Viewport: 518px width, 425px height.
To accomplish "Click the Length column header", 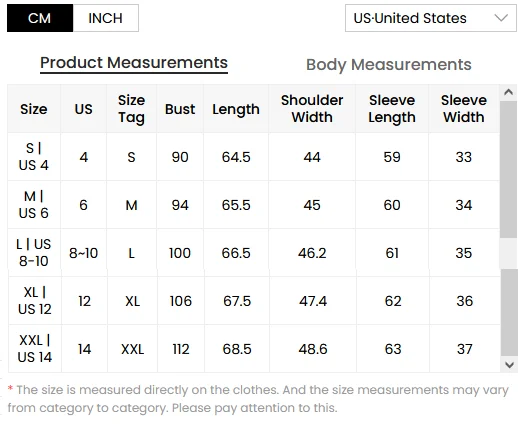I will click(x=236, y=109).
